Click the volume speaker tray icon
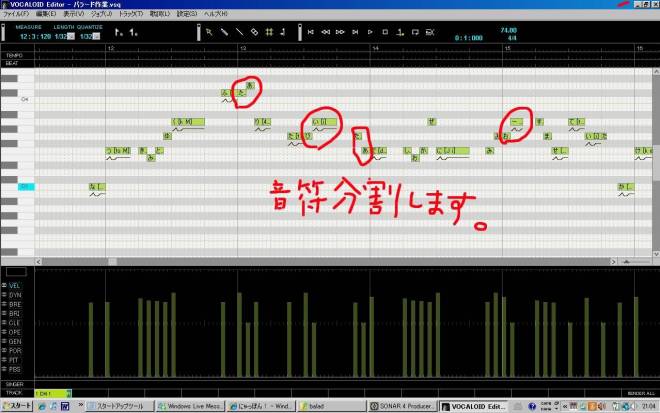660x413 pixels. 601,406
